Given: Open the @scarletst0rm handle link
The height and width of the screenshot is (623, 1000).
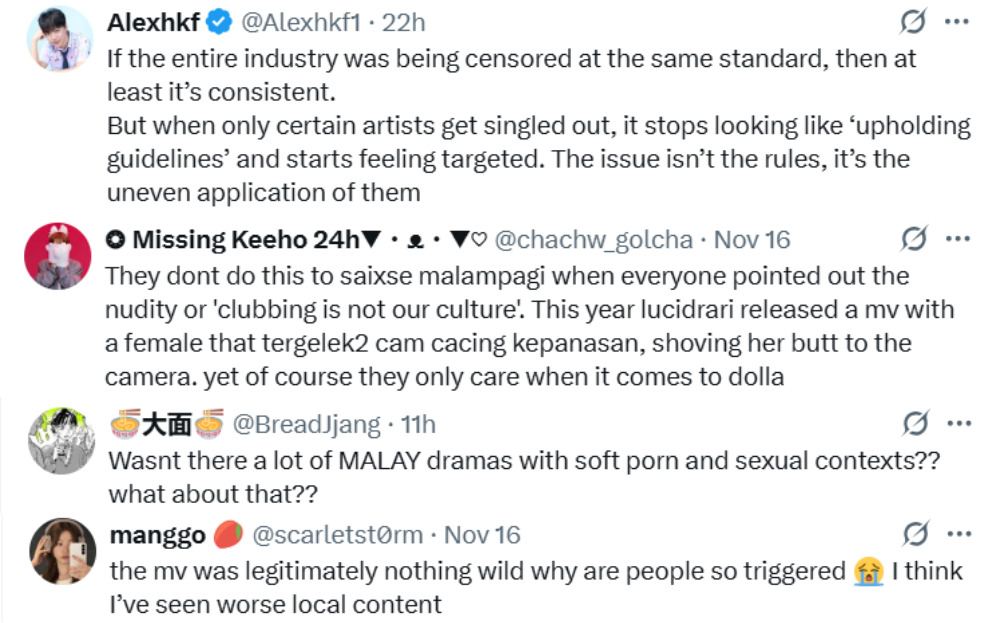Looking at the screenshot, I should coord(337,535).
